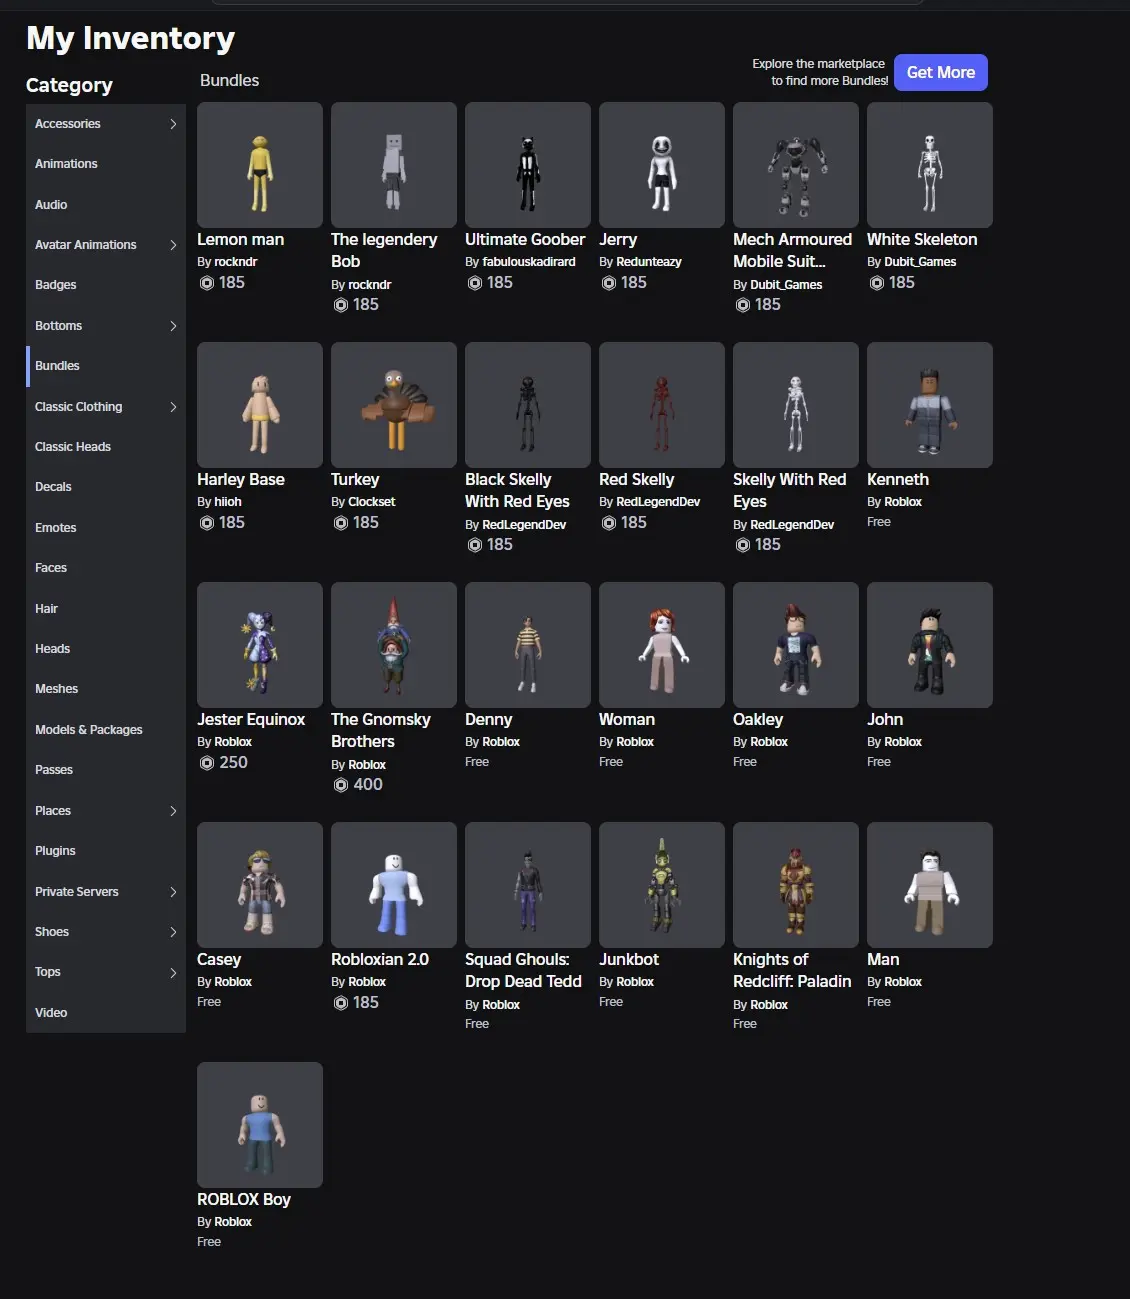Image resolution: width=1130 pixels, height=1299 pixels.
Task: Open the Casey bundle thumbnail
Action: [x=260, y=885]
